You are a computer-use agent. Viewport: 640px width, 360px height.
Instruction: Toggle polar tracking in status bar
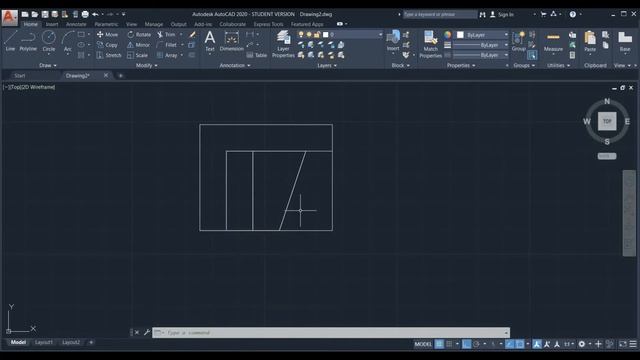pyautogui.click(x=476, y=344)
